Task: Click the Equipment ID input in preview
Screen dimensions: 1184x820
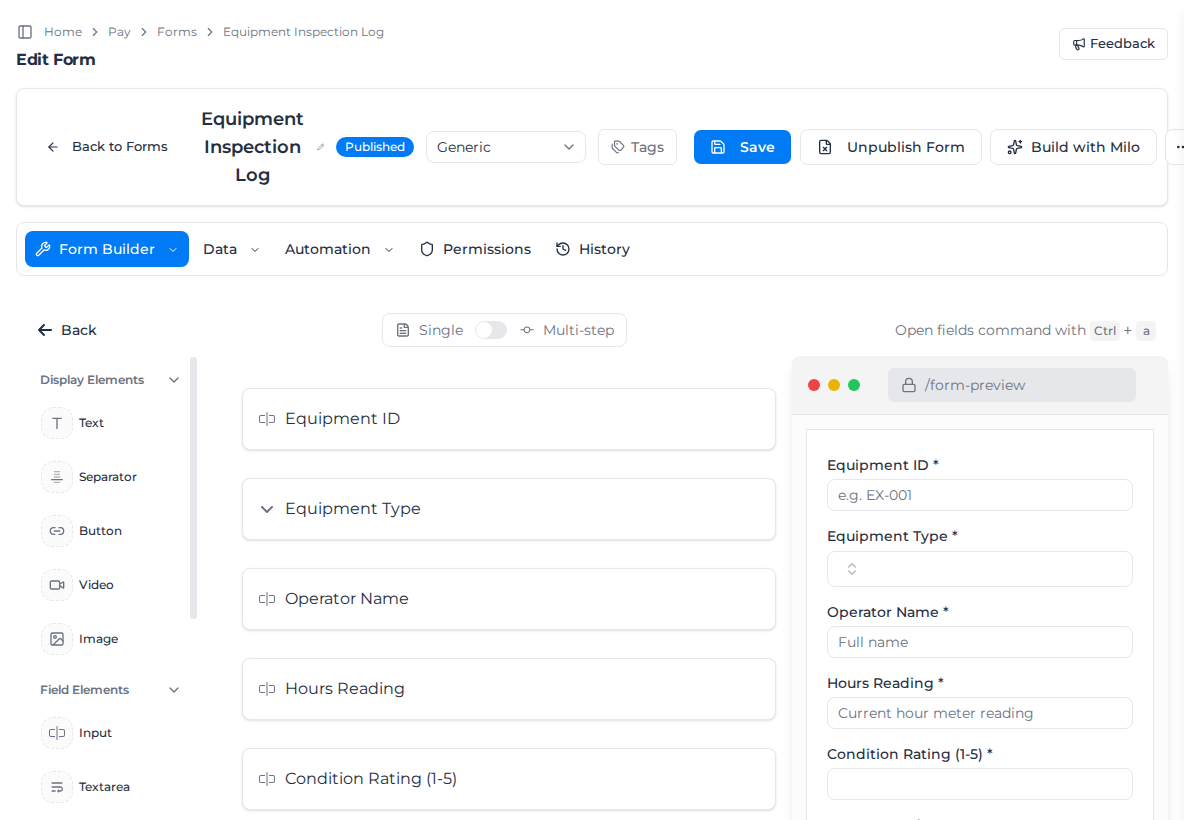Action: 979,495
